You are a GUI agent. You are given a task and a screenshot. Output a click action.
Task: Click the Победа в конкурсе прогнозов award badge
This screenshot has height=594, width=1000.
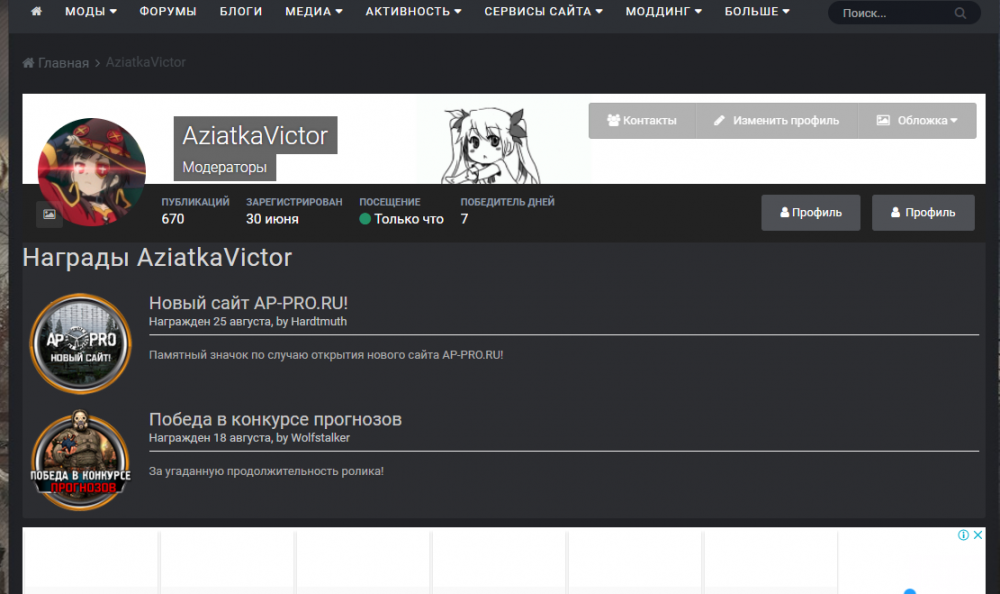tap(80, 462)
